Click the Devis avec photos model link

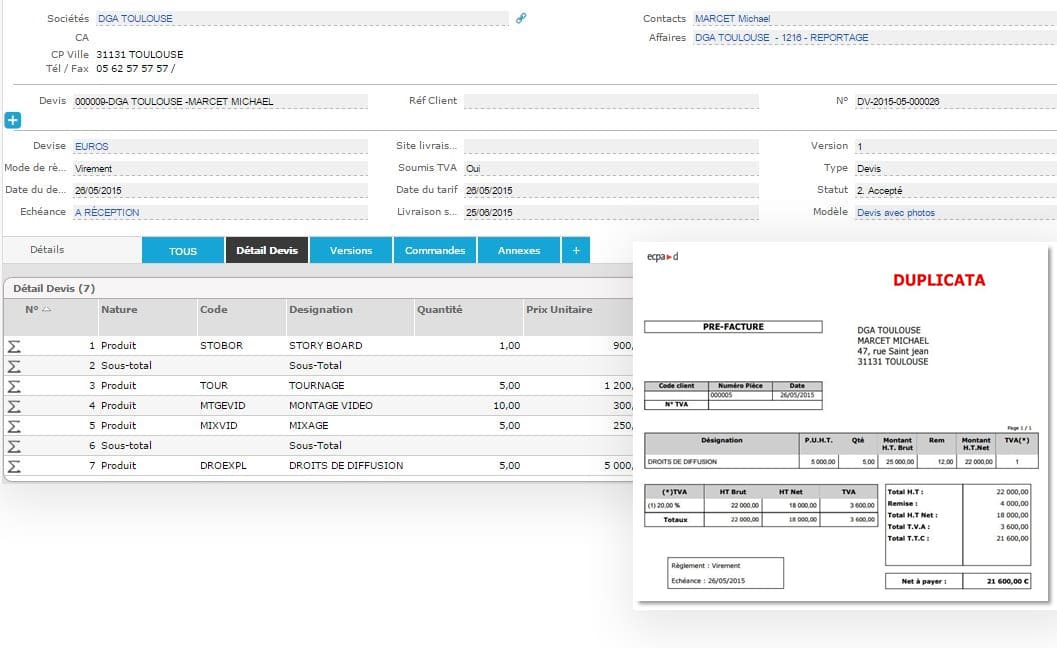[896, 212]
